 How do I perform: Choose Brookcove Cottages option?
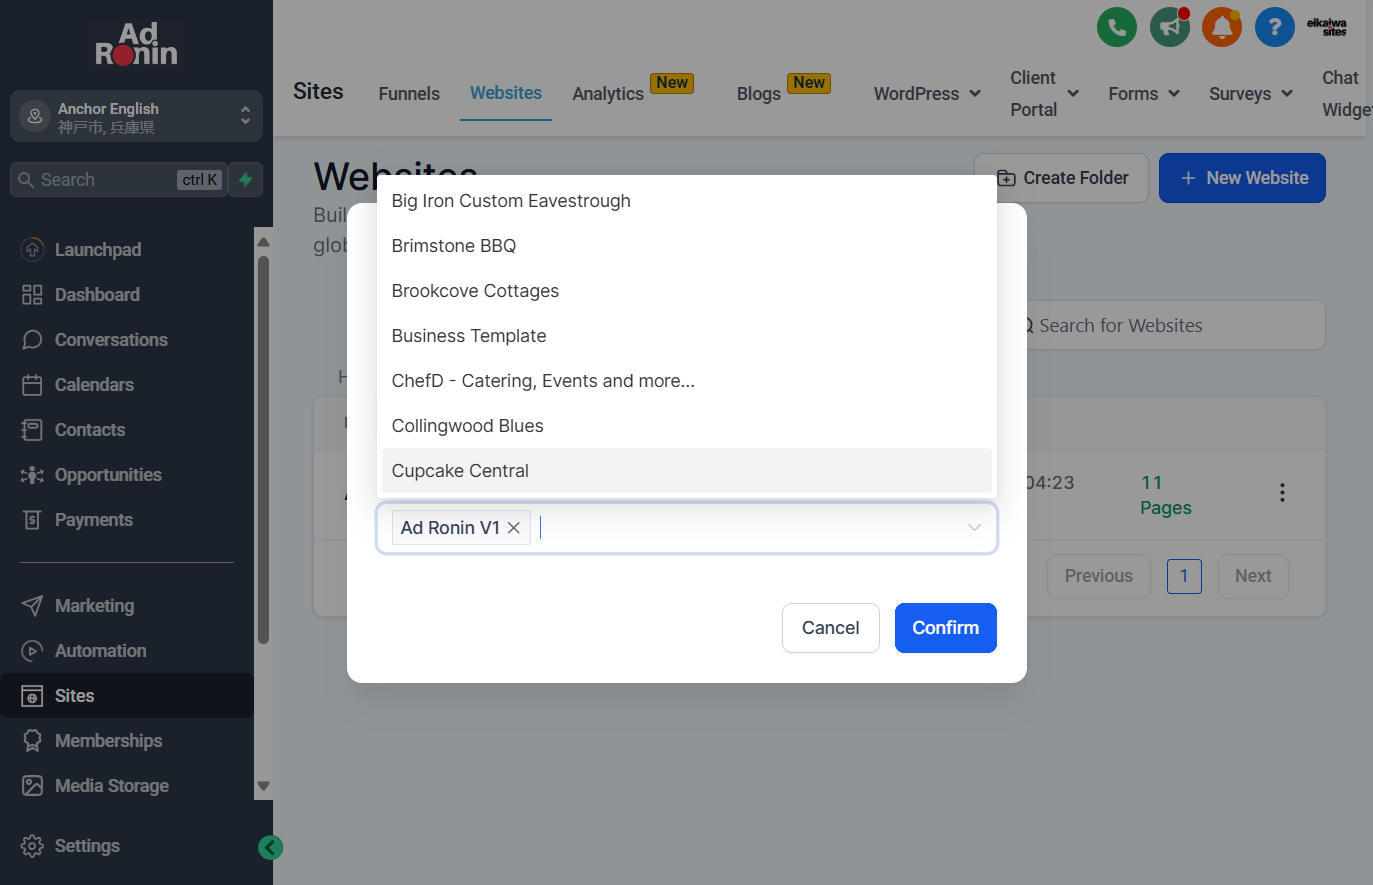[x=687, y=291]
